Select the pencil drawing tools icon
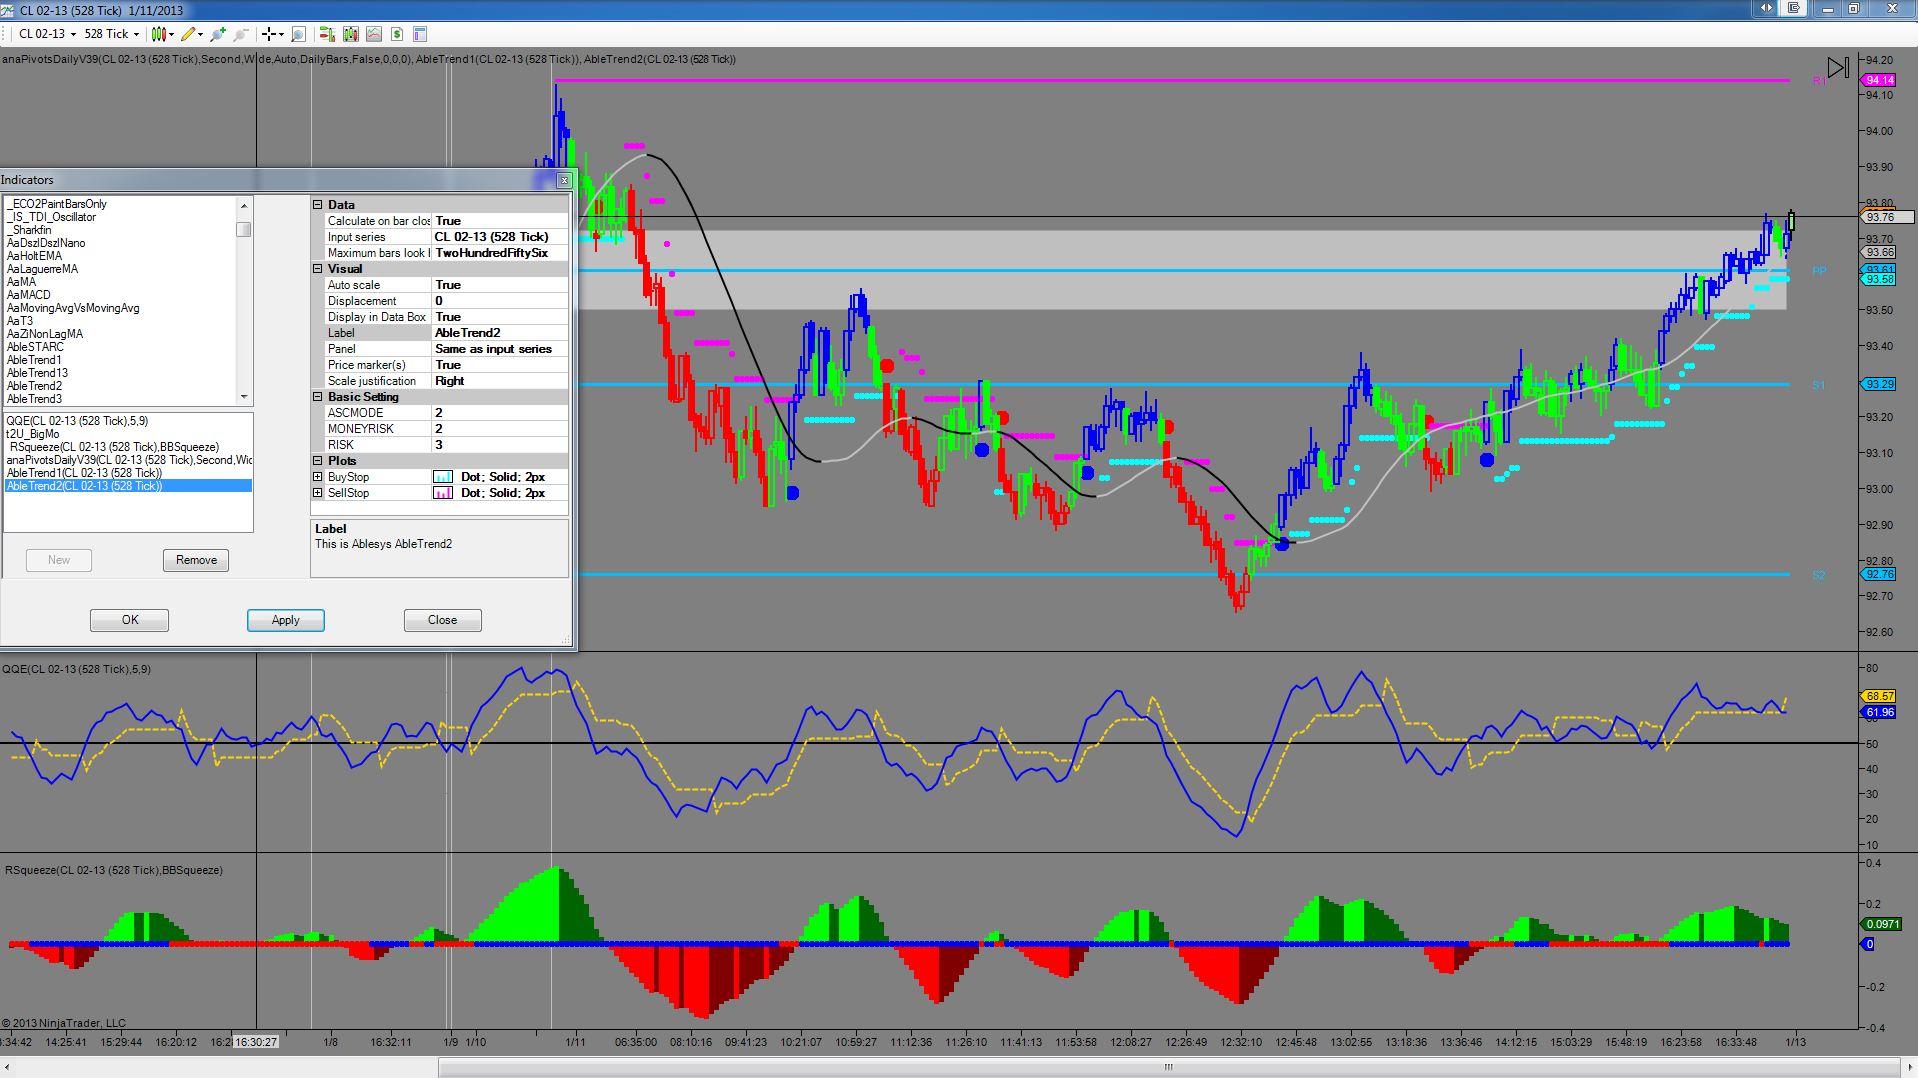1918x1078 pixels. 187,34
